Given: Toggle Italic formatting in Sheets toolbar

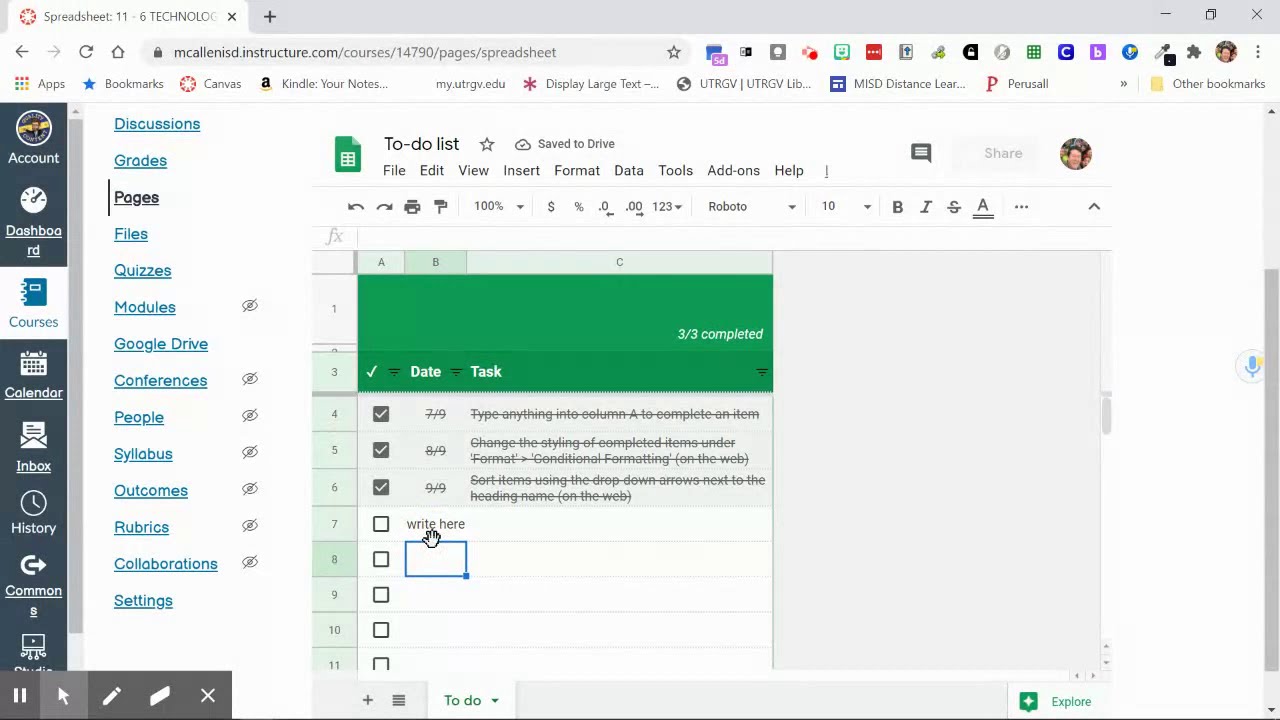Looking at the screenshot, I should [x=926, y=207].
